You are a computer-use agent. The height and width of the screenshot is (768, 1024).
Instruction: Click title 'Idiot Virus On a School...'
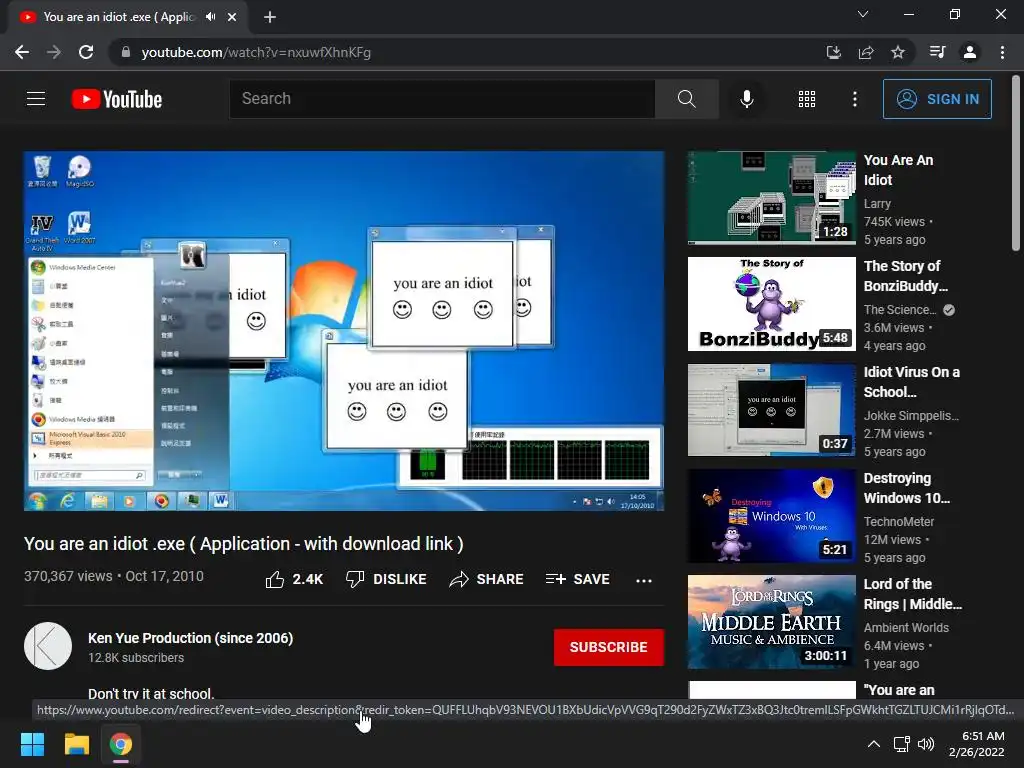pyautogui.click(x=912, y=382)
